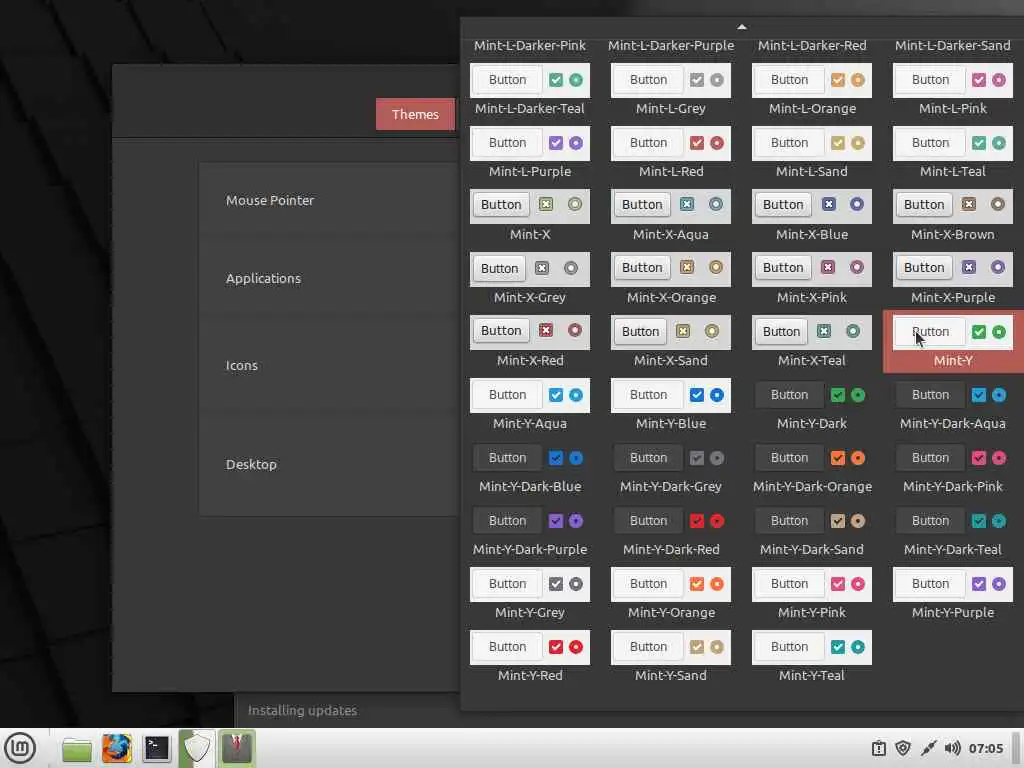Select the Mint-X-Pink theme
Screen dimensions: 1024x768
tap(812, 279)
